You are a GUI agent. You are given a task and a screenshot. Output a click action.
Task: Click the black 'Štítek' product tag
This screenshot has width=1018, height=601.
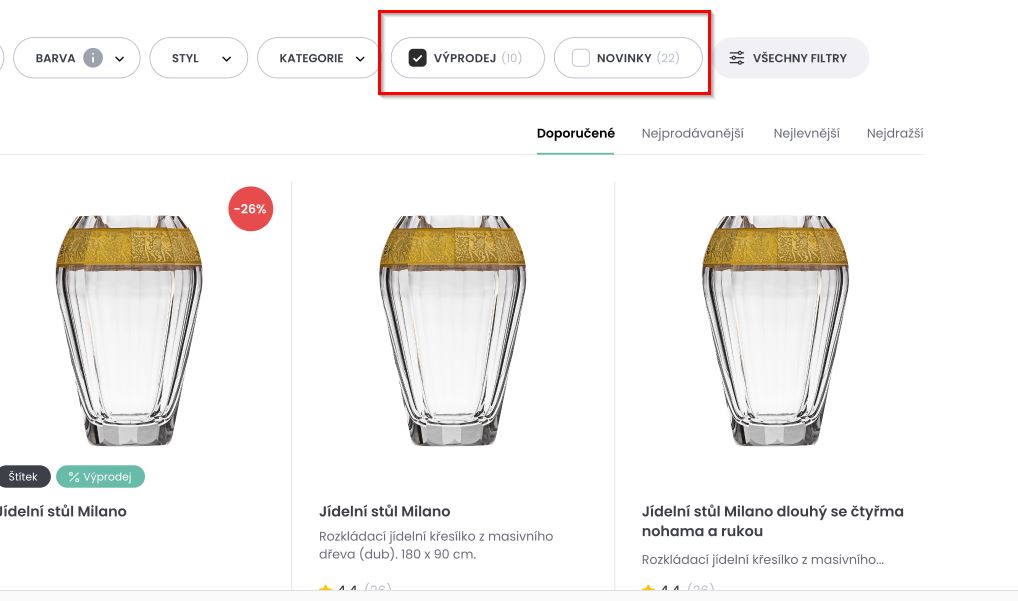point(24,476)
